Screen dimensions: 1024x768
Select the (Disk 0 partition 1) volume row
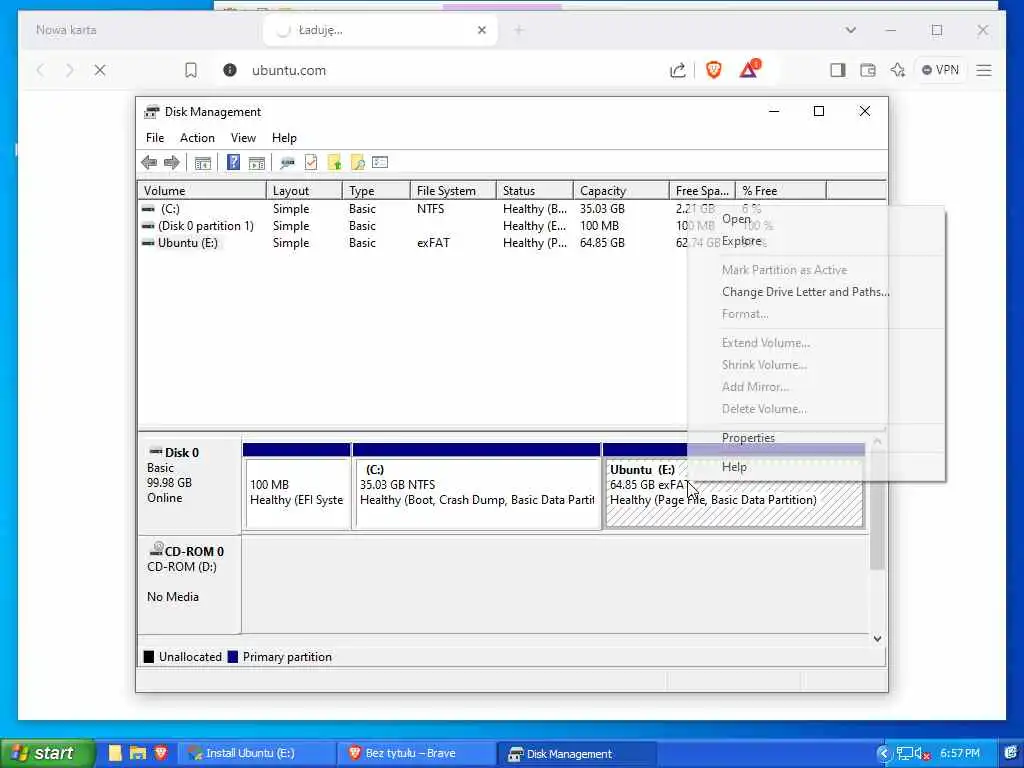click(413, 226)
